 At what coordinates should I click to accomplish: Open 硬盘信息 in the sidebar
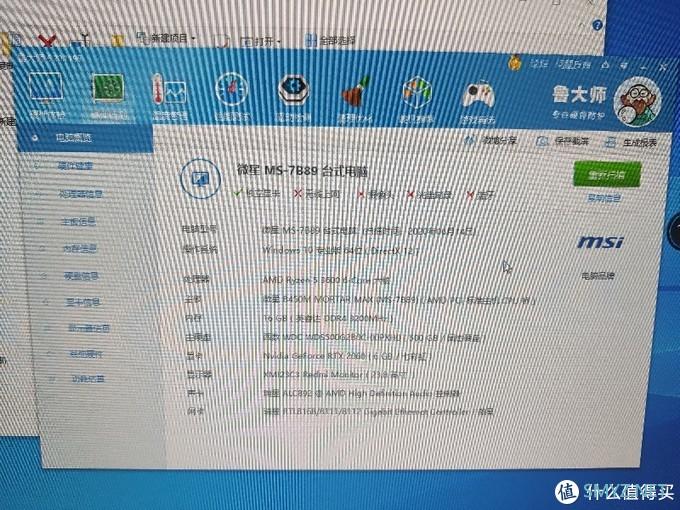pyautogui.click(x=82, y=275)
